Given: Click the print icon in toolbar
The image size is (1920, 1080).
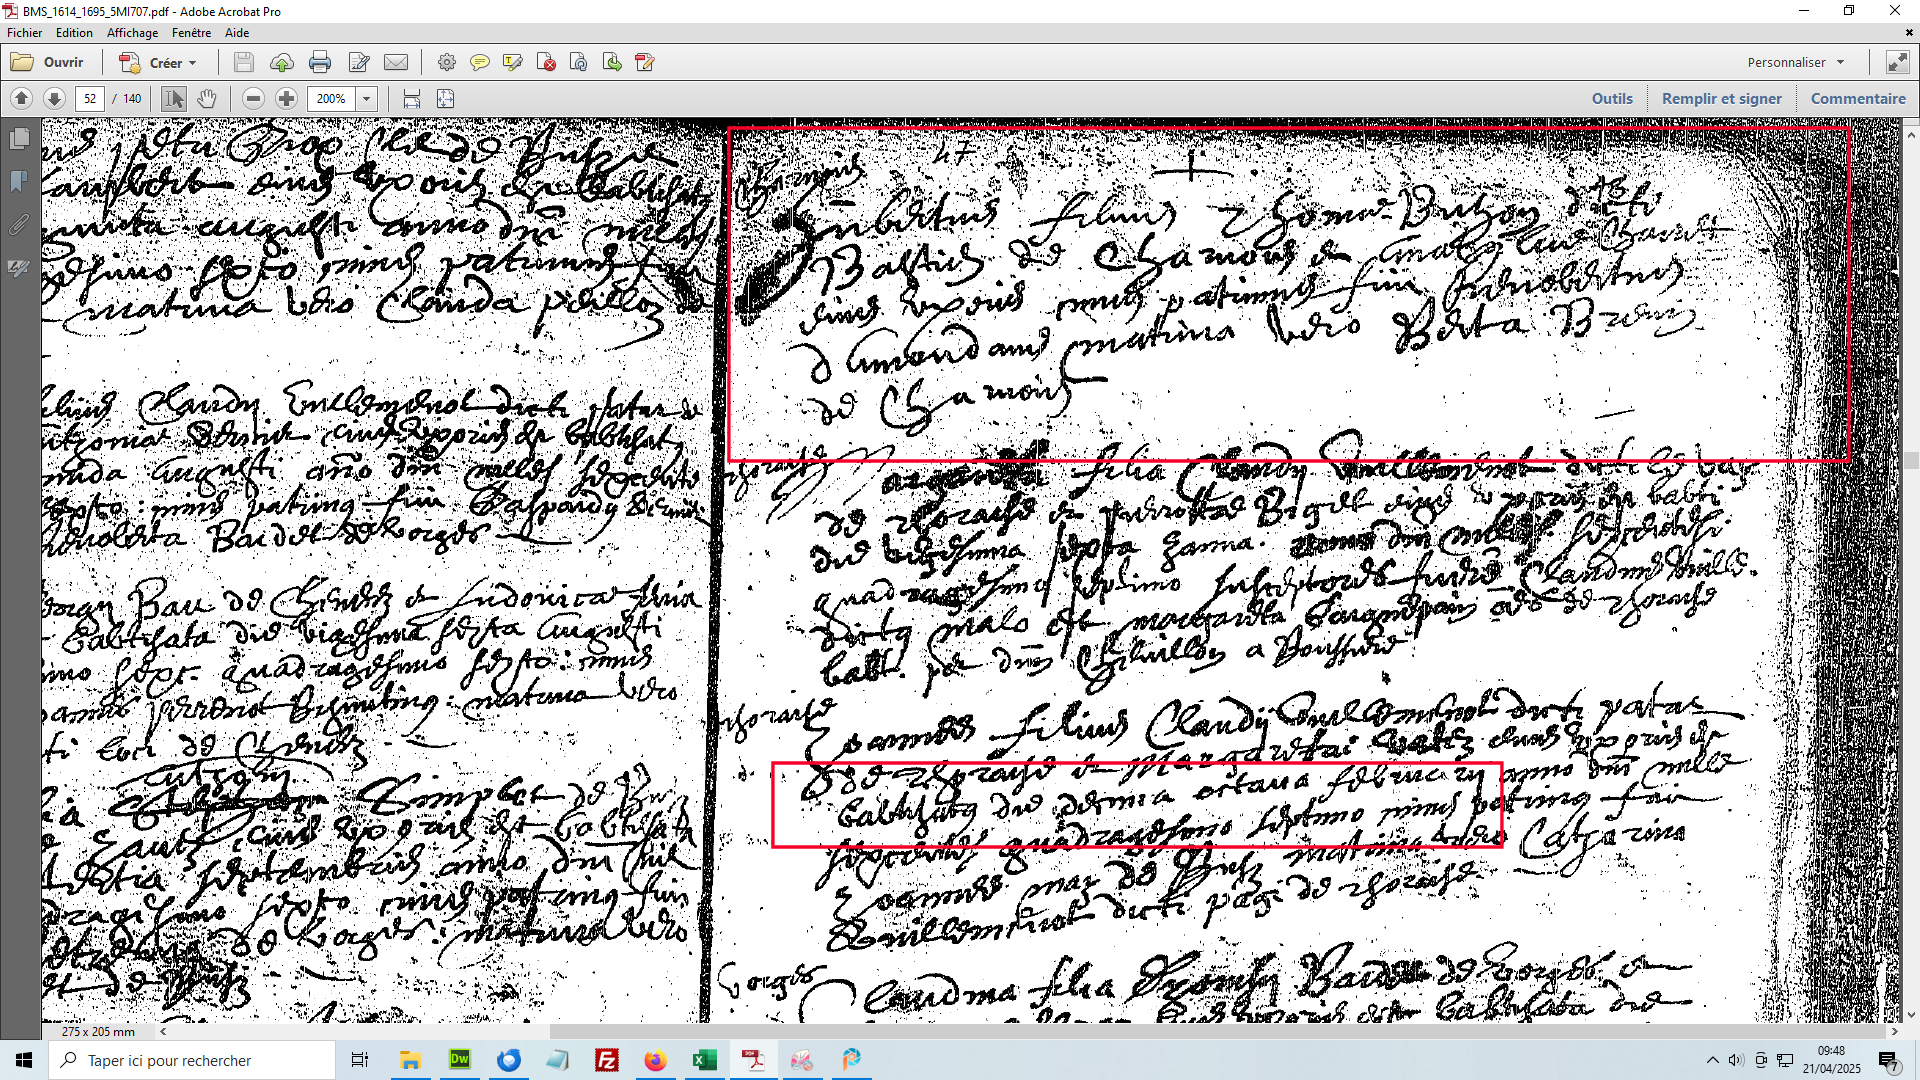Looking at the screenshot, I should tap(320, 63).
